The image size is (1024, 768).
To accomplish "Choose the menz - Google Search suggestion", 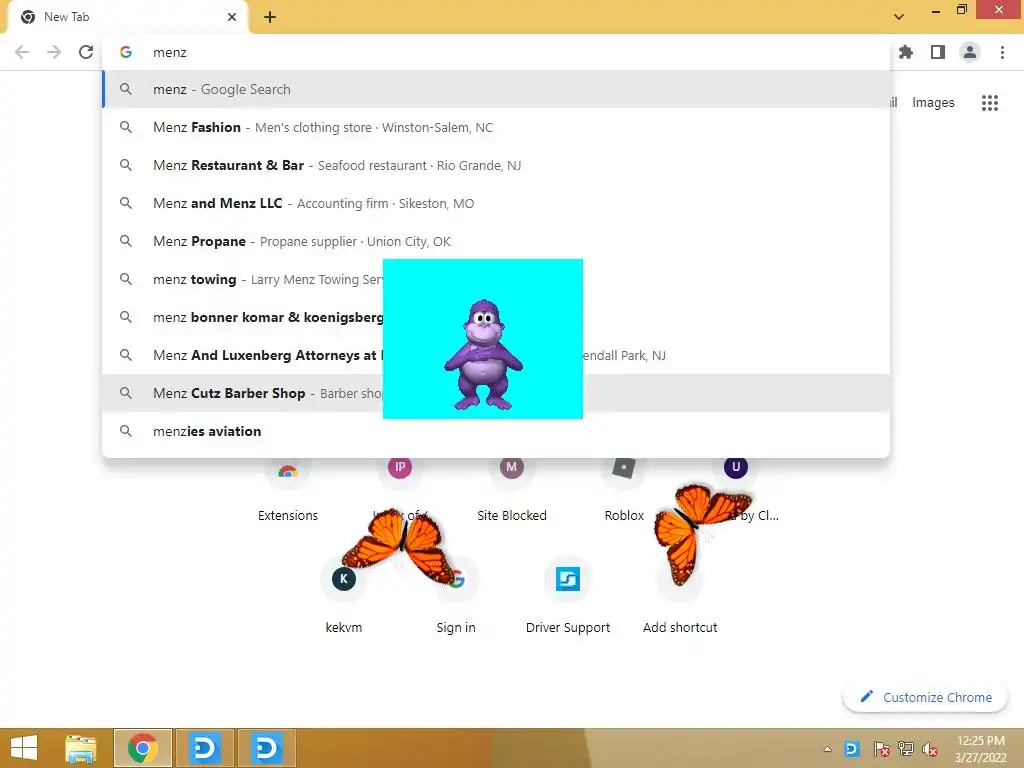I will tap(496, 89).
